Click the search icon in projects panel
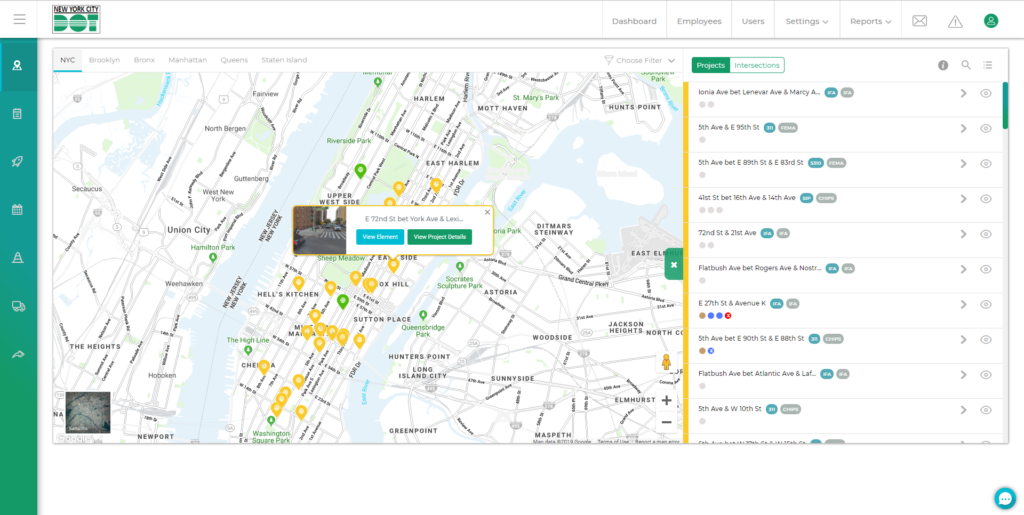 966,65
